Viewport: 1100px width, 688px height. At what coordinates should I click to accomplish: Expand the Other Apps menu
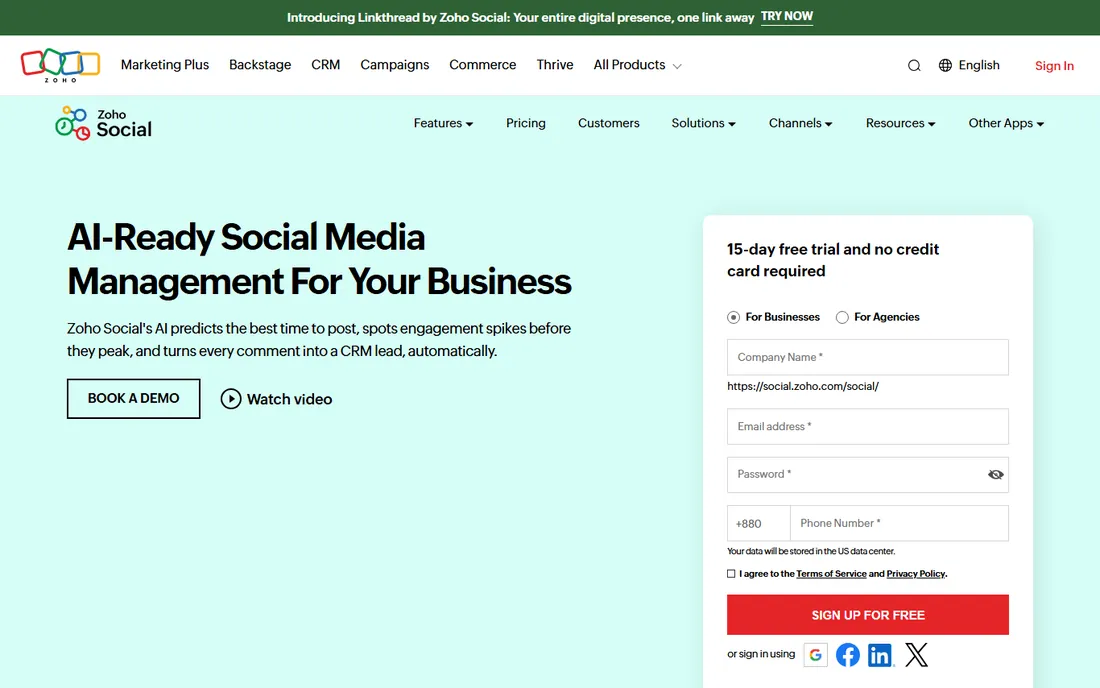[x=1006, y=123]
